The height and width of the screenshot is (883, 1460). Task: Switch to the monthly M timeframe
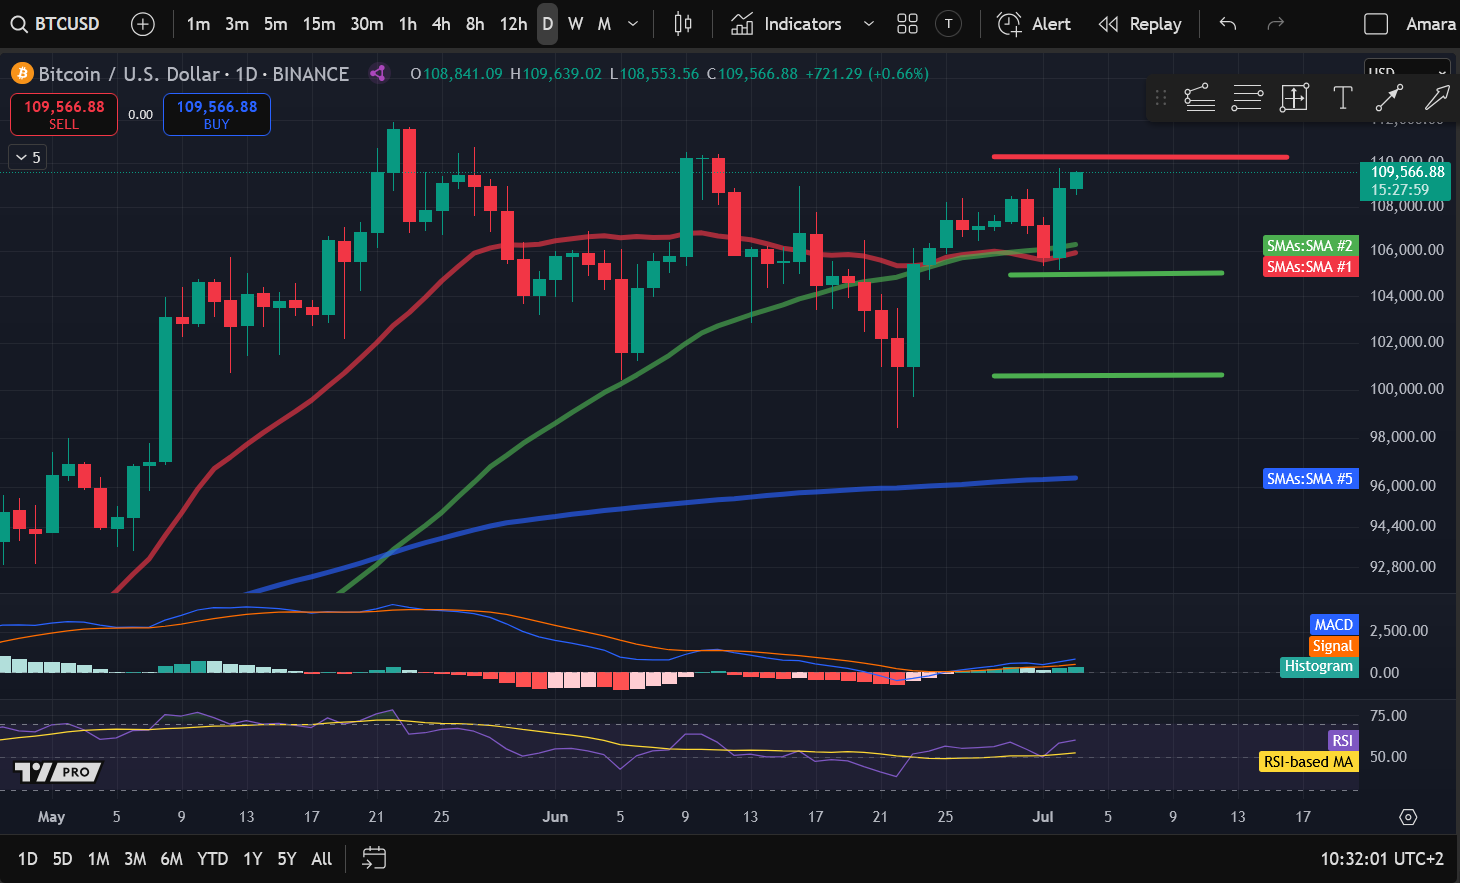click(x=604, y=24)
